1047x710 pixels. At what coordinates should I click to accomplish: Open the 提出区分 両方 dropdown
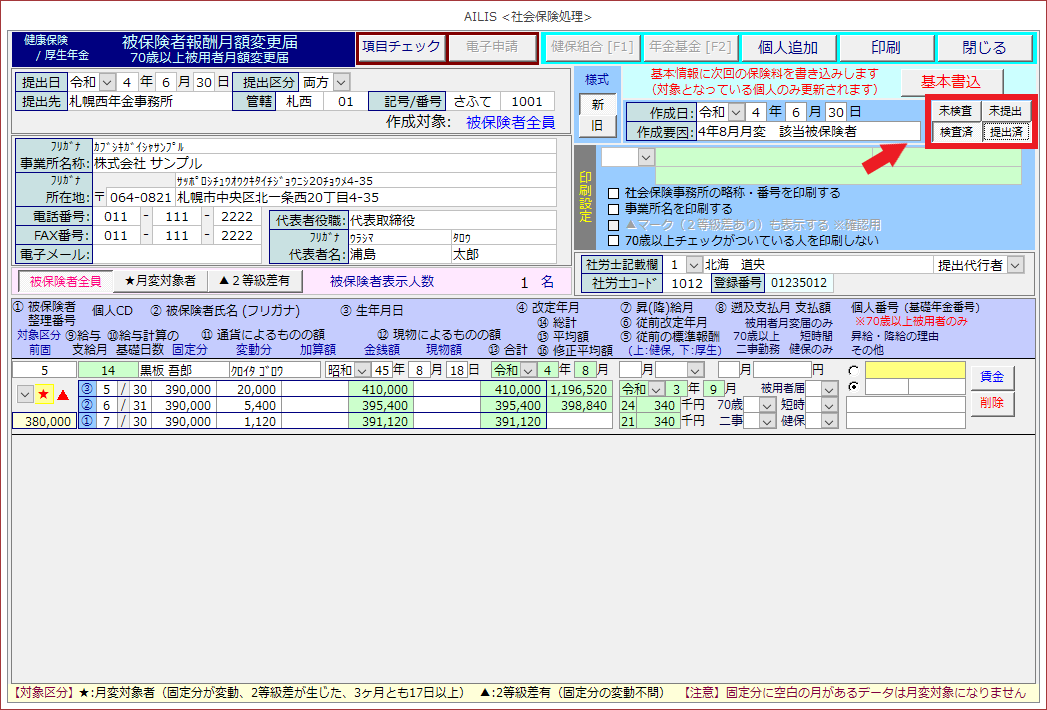[x=342, y=81]
